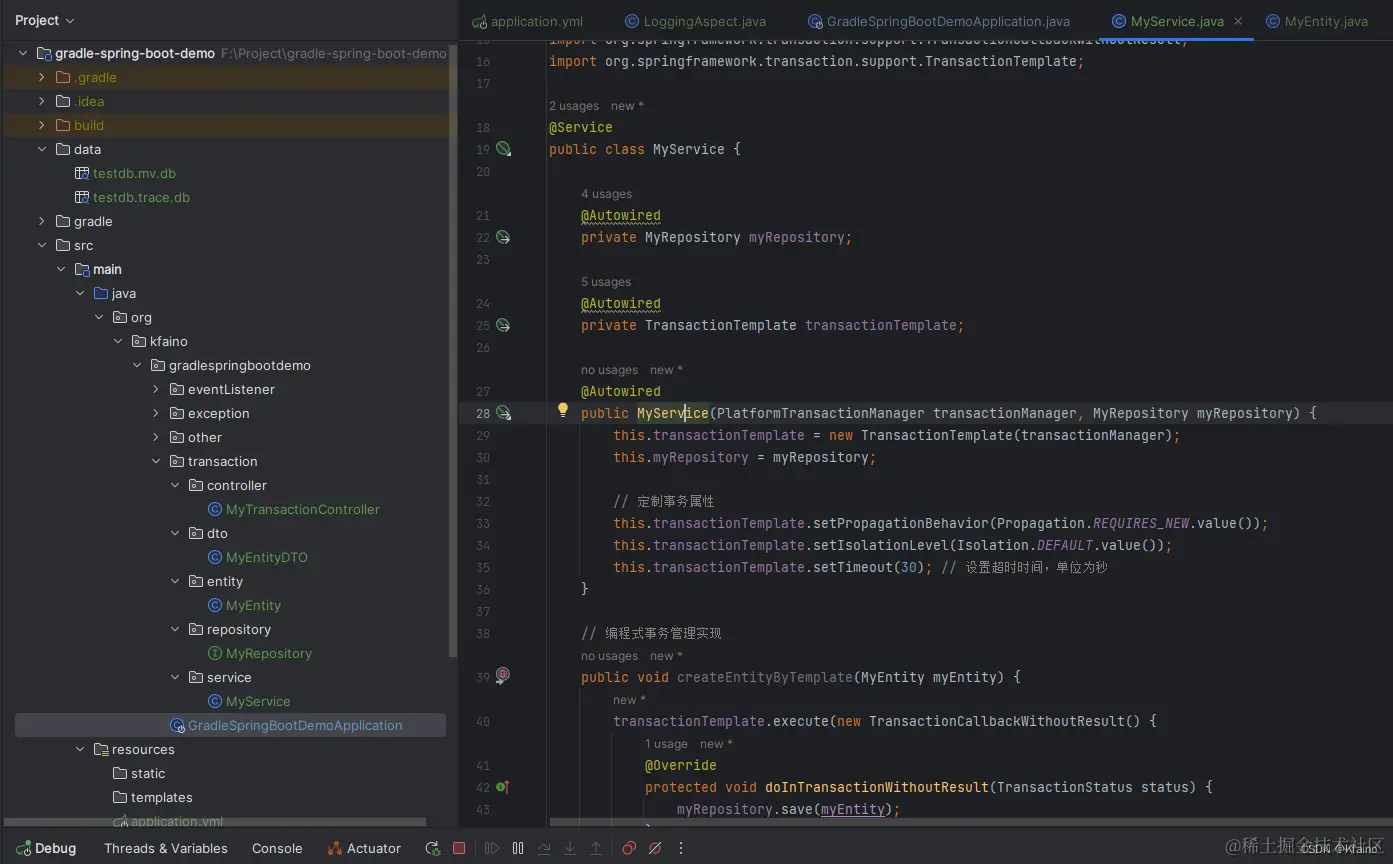This screenshot has width=1393, height=864.
Task: Click the Spring bean gutter icon on line 19
Action: (503, 149)
